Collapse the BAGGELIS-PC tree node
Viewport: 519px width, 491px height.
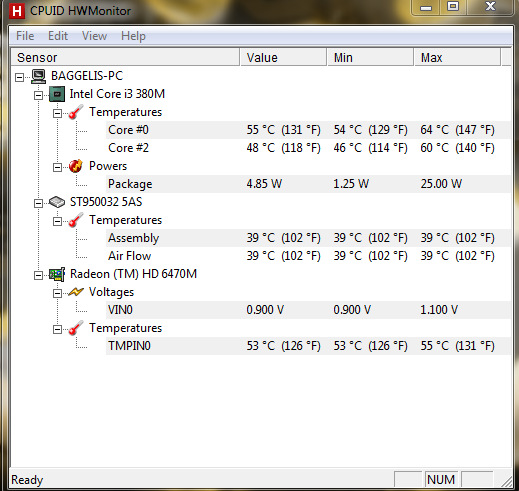20,78
